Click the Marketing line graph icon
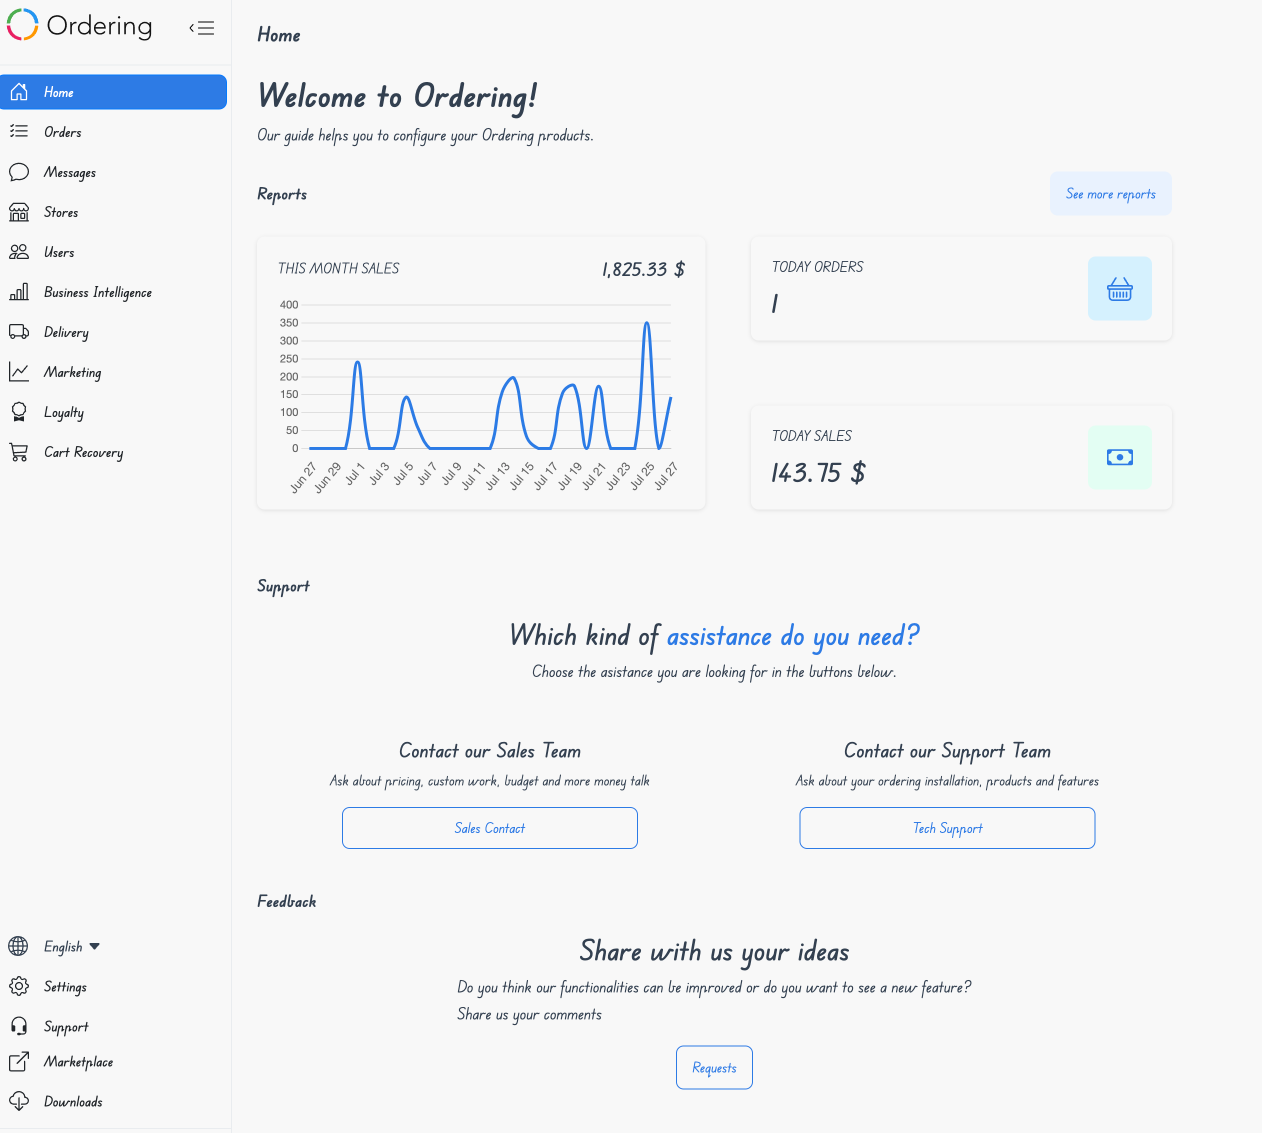Image resolution: width=1262 pixels, height=1133 pixels. (19, 372)
